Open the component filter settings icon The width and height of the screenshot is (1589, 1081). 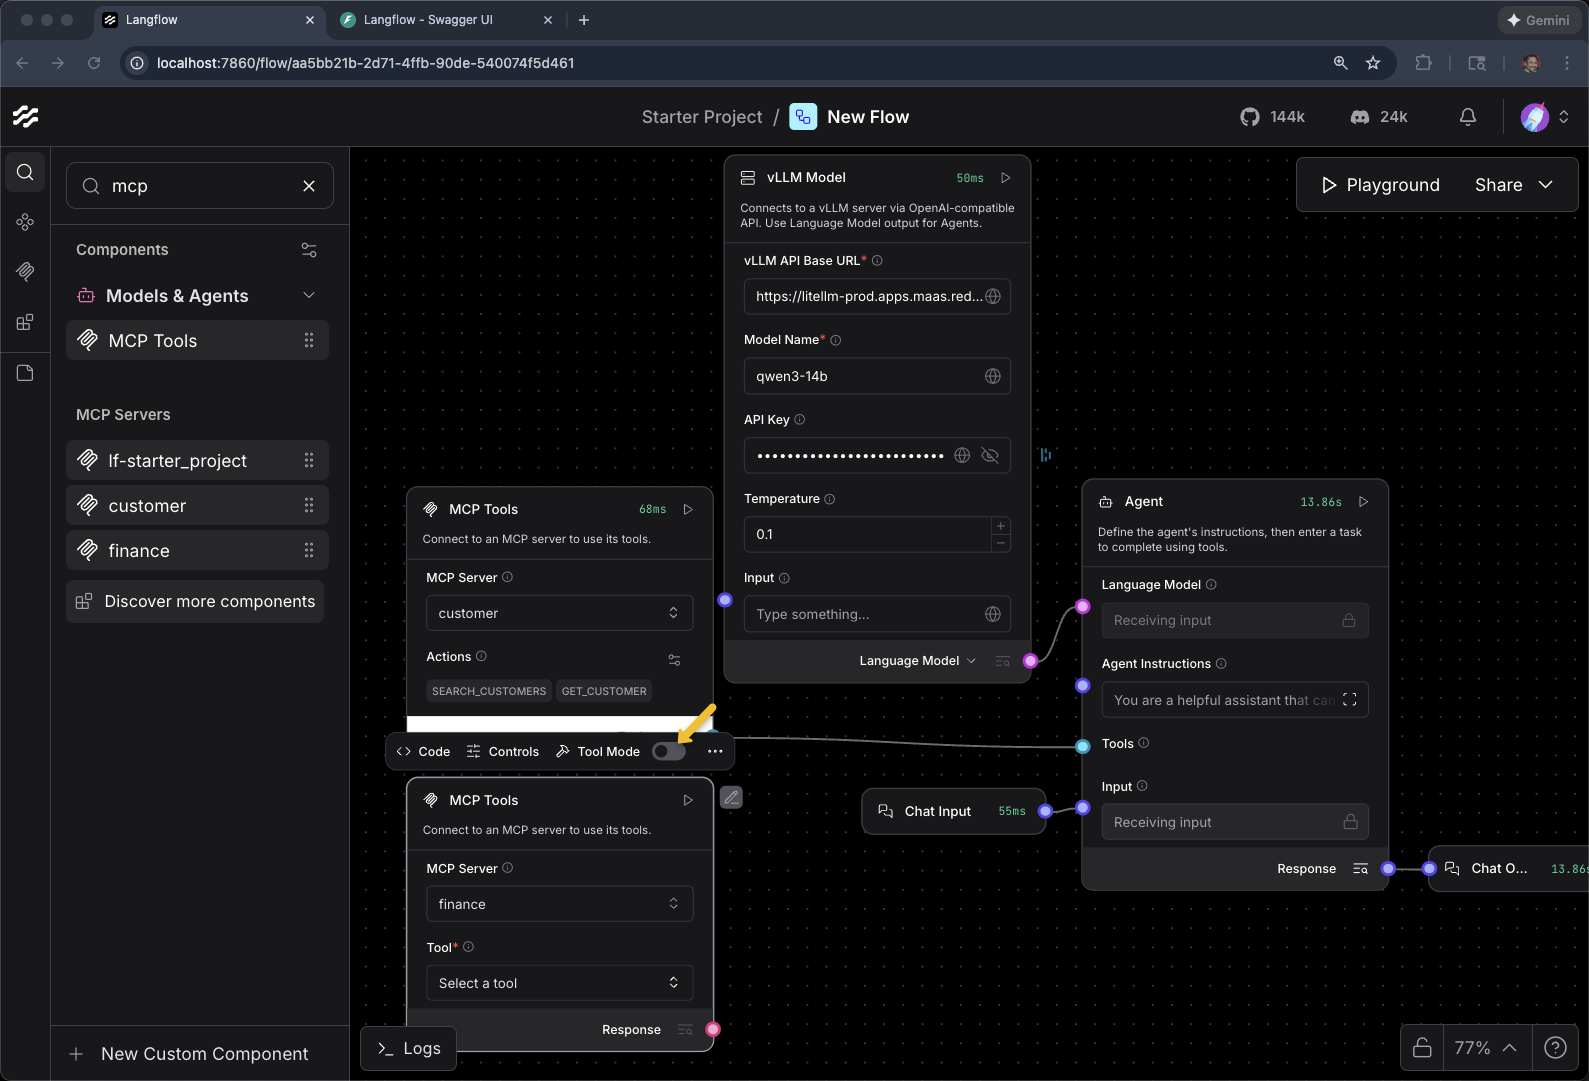coord(309,250)
